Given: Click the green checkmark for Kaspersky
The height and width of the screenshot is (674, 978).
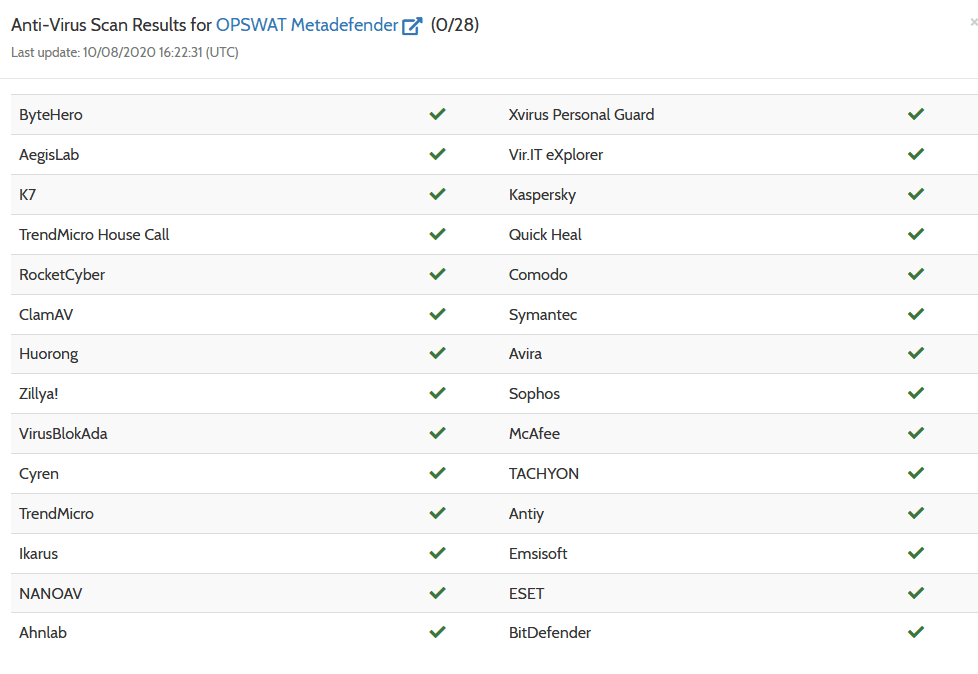Looking at the screenshot, I should [x=916, y=195].
